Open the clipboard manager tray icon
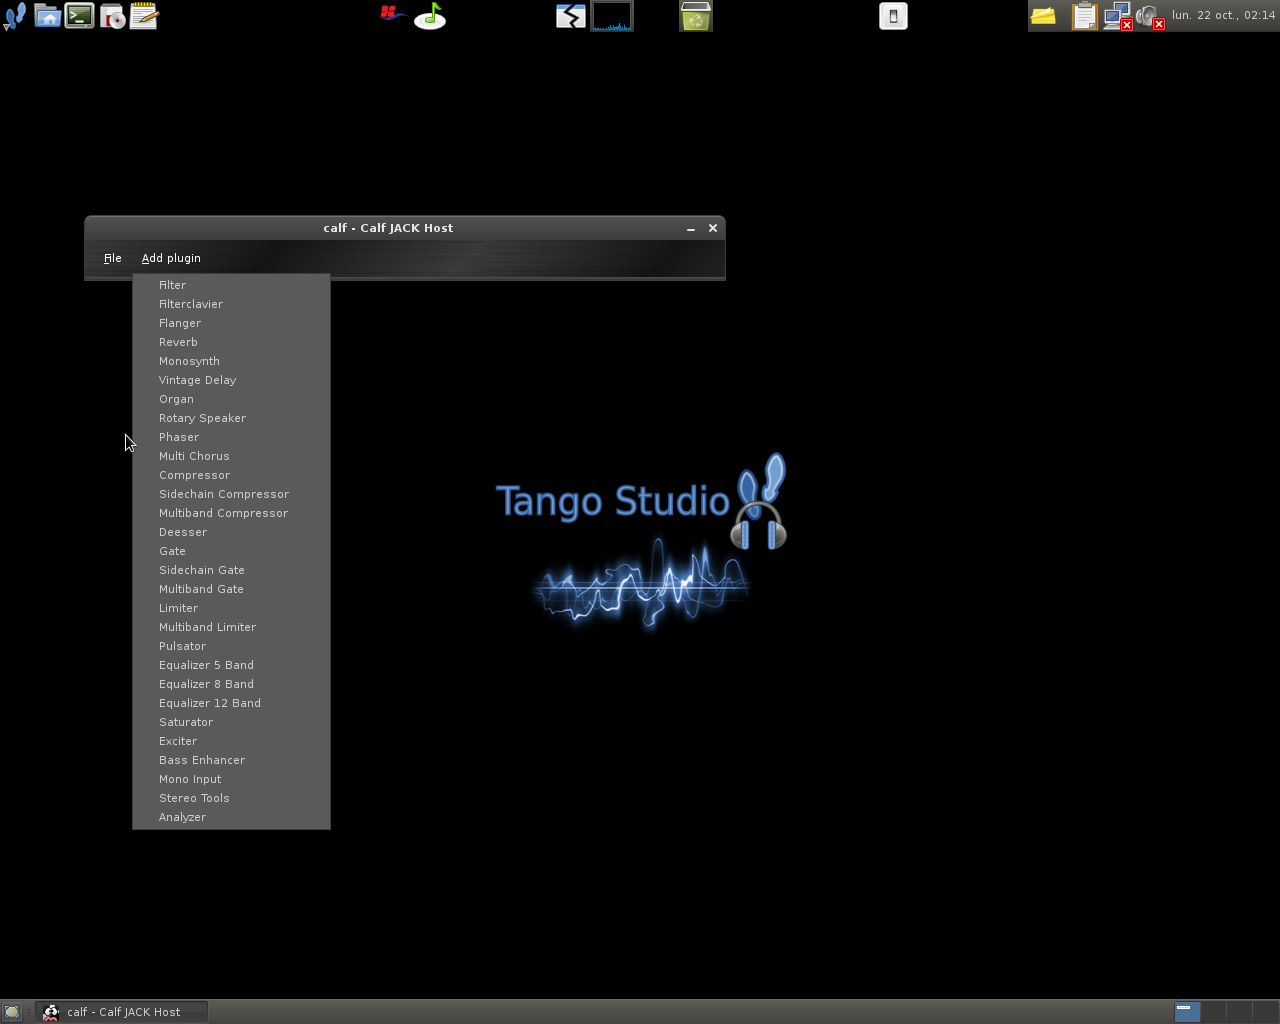This screenshot has width=1280, height=1024. 1084,16
